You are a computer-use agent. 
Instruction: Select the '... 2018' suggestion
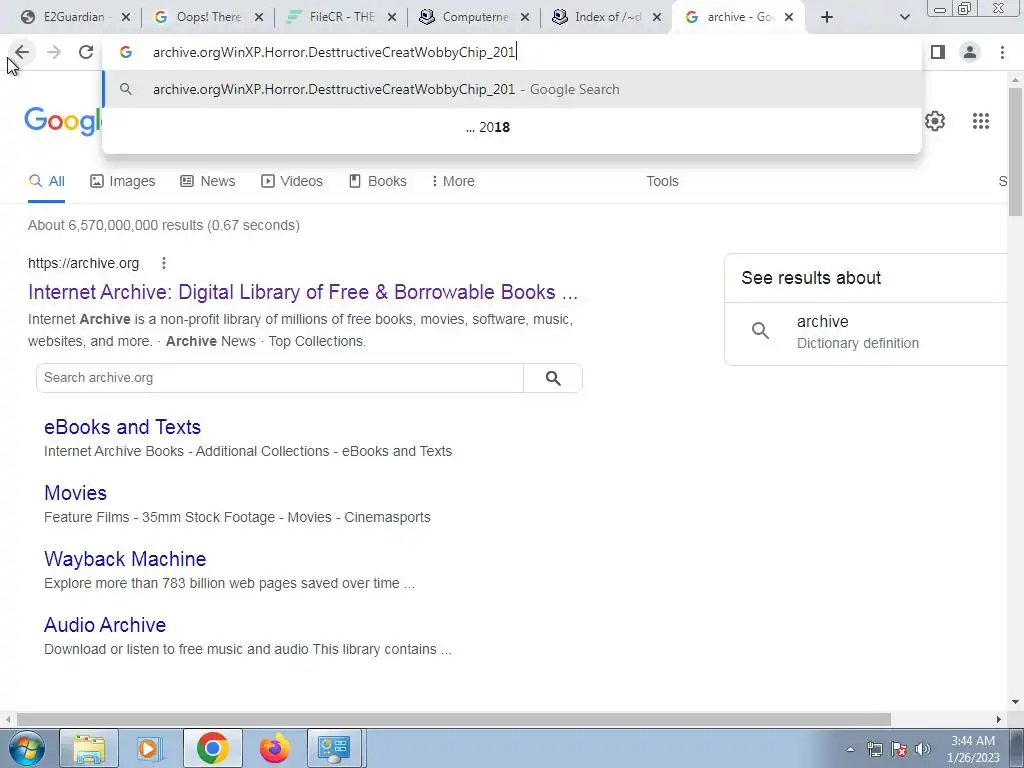(x=512, y=127)
